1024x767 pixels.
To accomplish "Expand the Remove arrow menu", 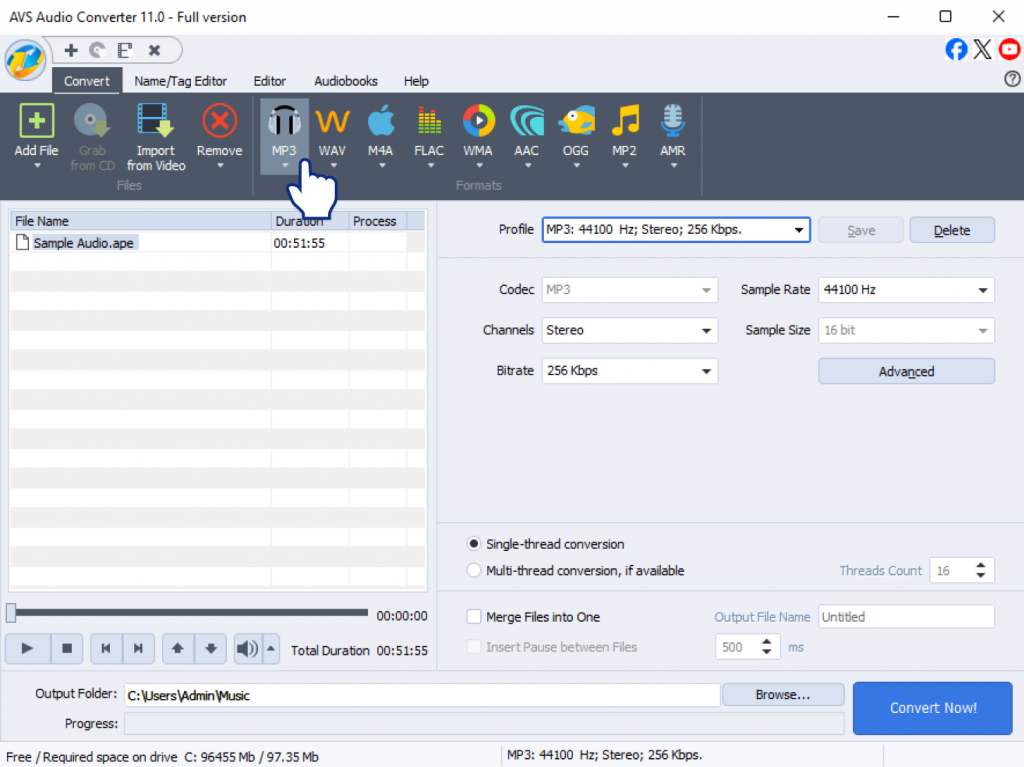I will 220,166.
